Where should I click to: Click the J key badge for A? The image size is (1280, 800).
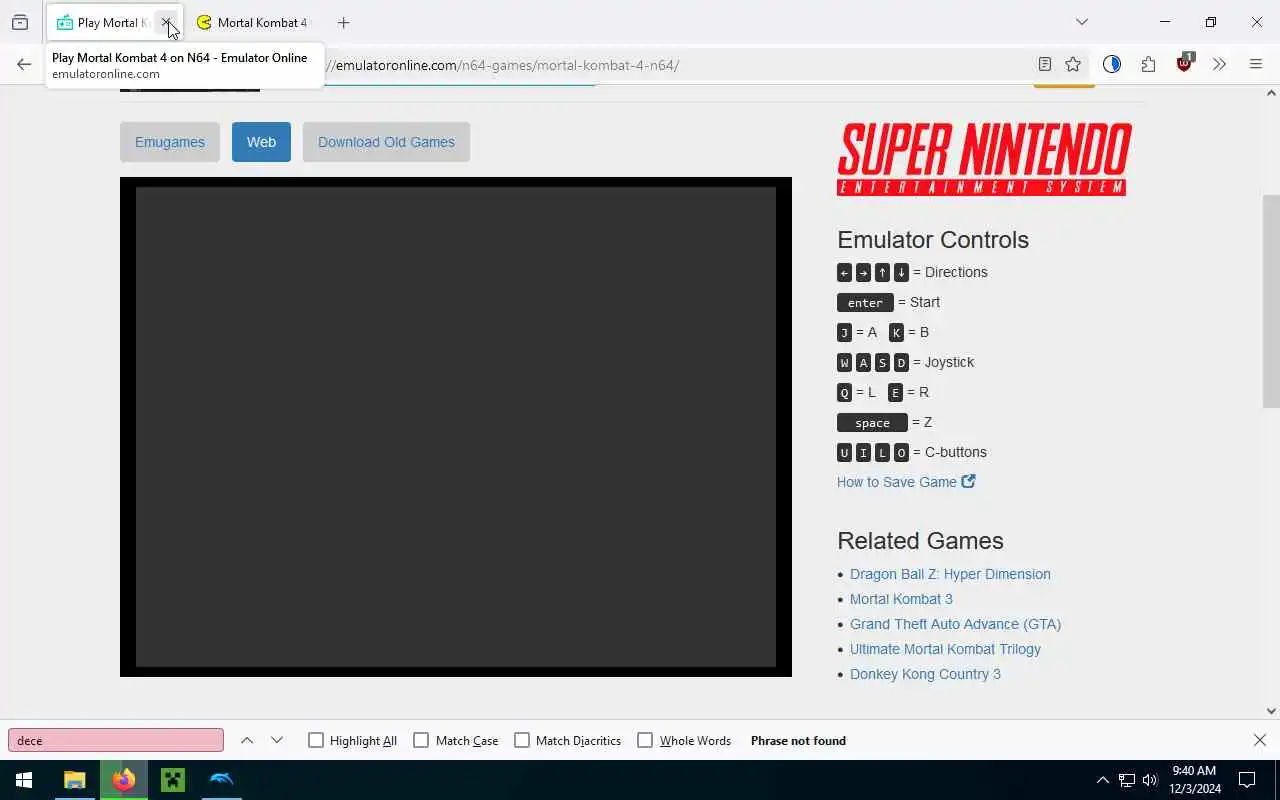[x=844, y=332]
